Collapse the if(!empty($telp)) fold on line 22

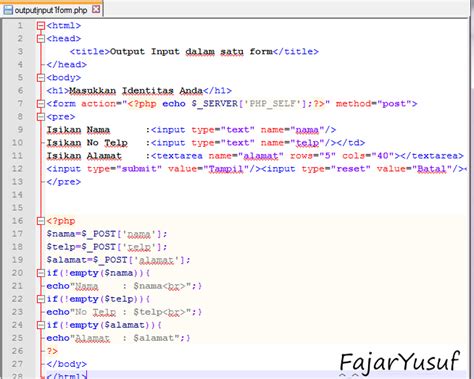click(x=41, y=299)
